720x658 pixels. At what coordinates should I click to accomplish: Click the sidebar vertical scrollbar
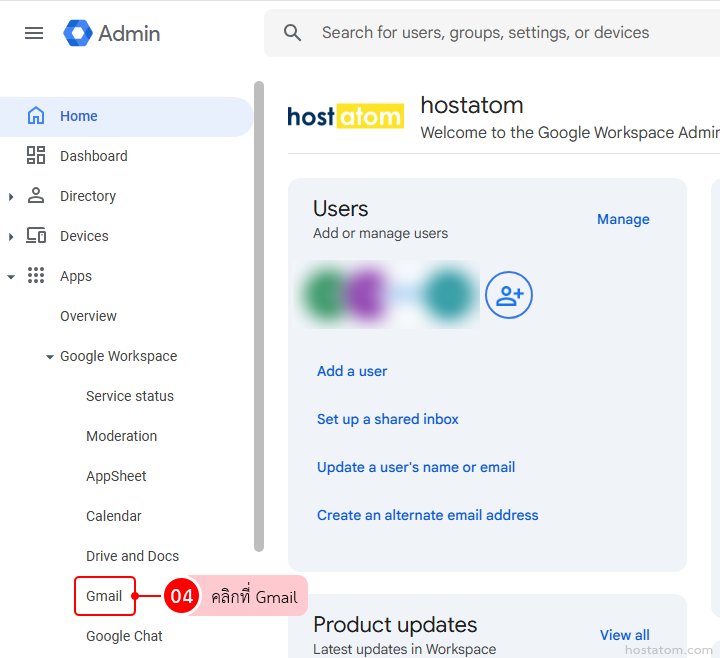259,316
